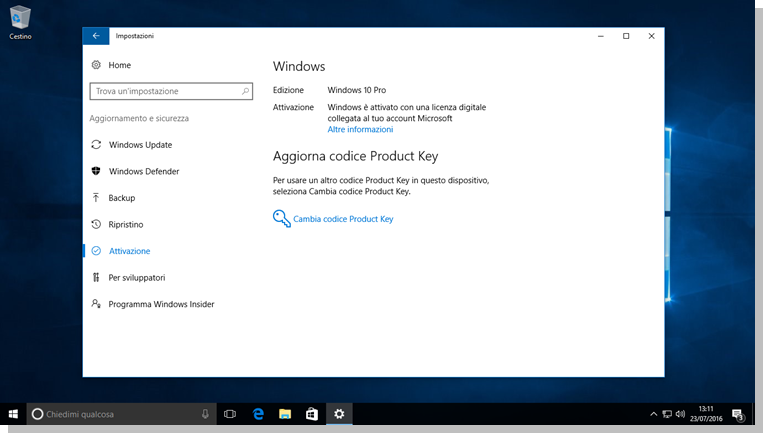The image size is (763, 433).
Task: Launch Microsoft Edge from the taskbar
Action: coord(258,414)
